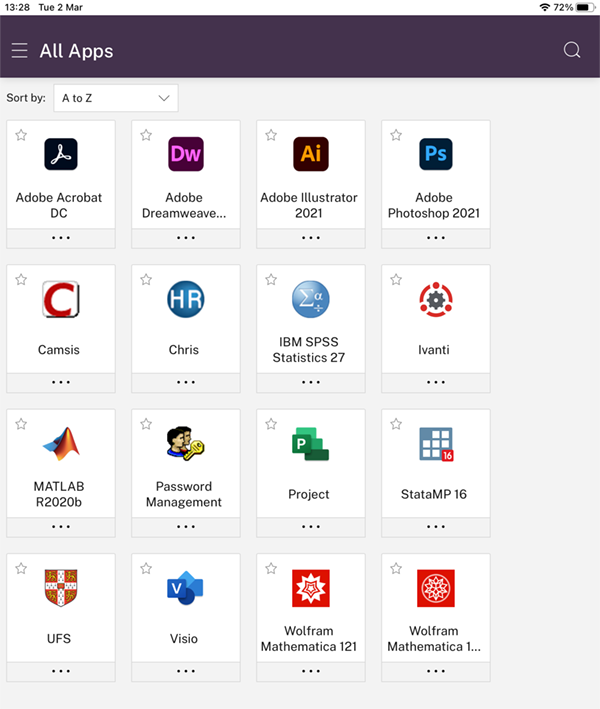Show Project more options dots
The width and height of the screenshot is (600, 709).
(x=311, y=527)
